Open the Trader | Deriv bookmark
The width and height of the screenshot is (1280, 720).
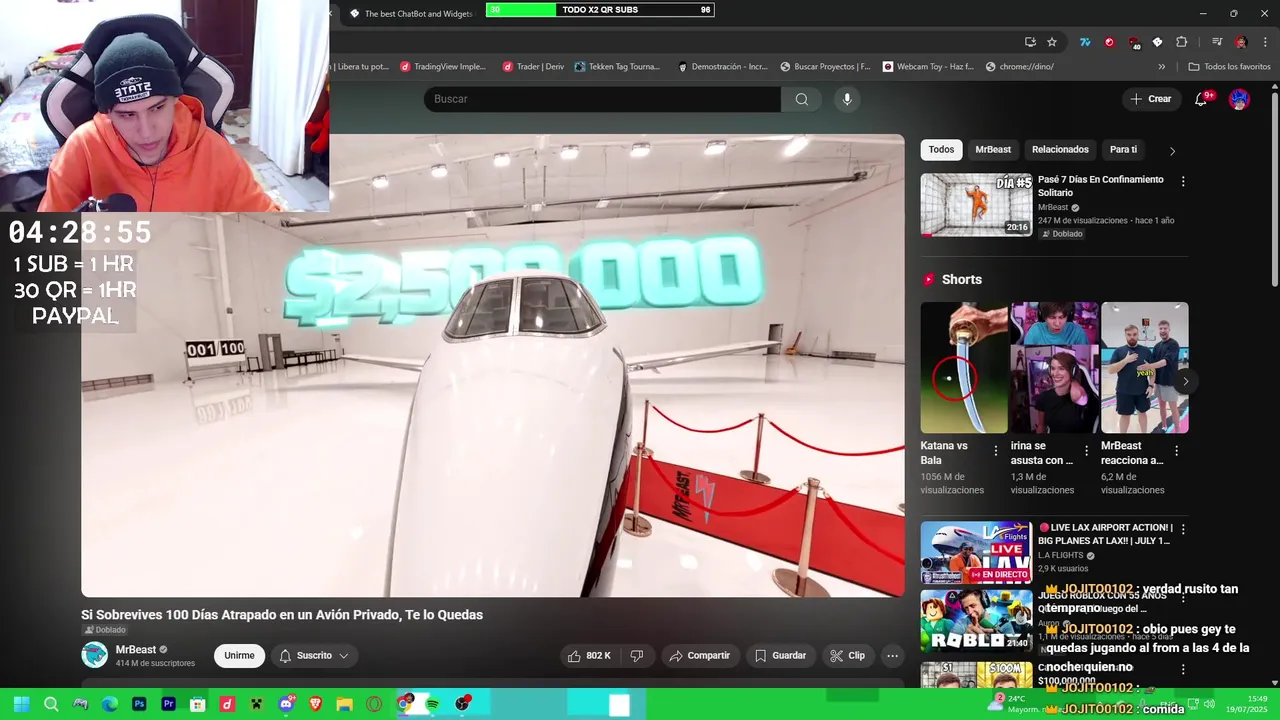pos(533,67)
